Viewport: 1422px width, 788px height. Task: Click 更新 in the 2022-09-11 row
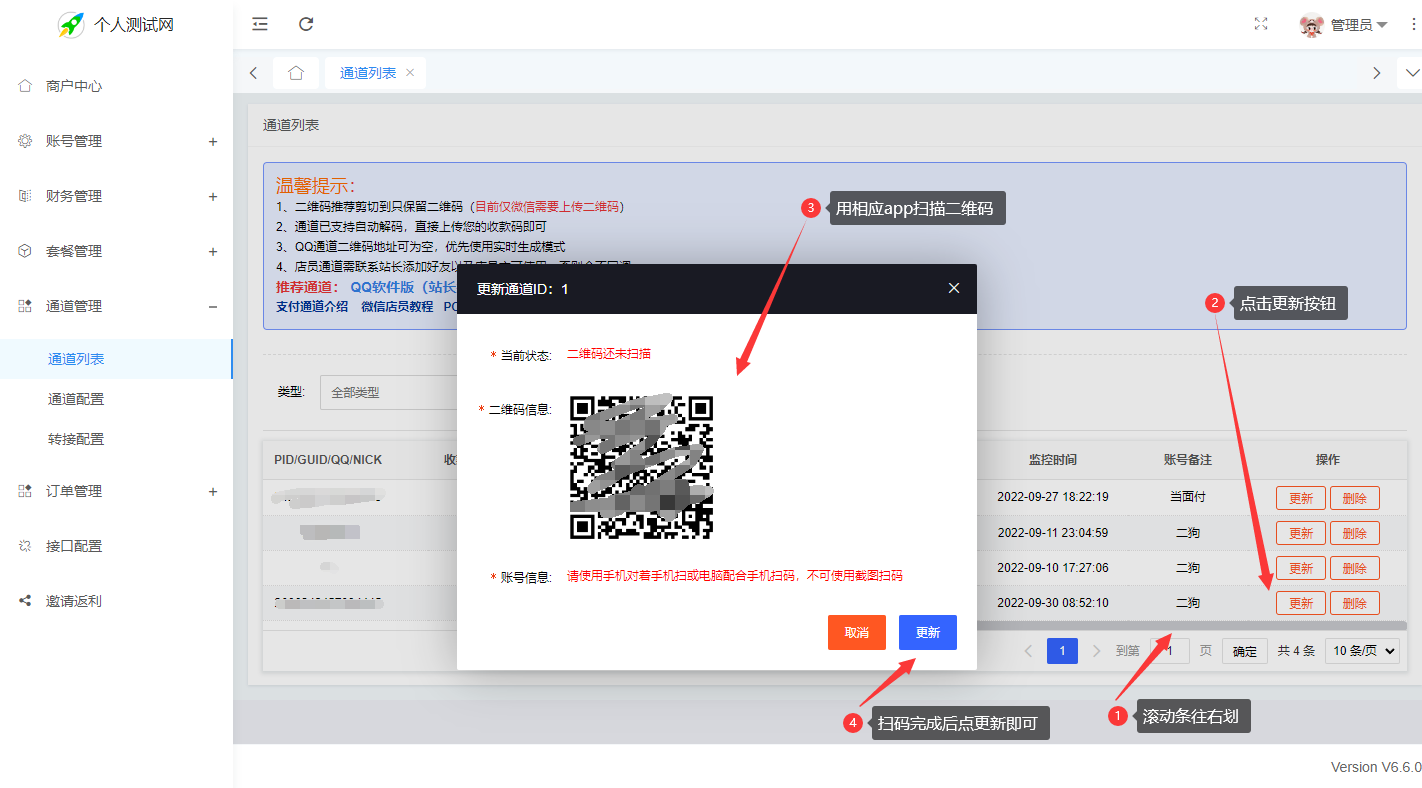(1301, 533)
